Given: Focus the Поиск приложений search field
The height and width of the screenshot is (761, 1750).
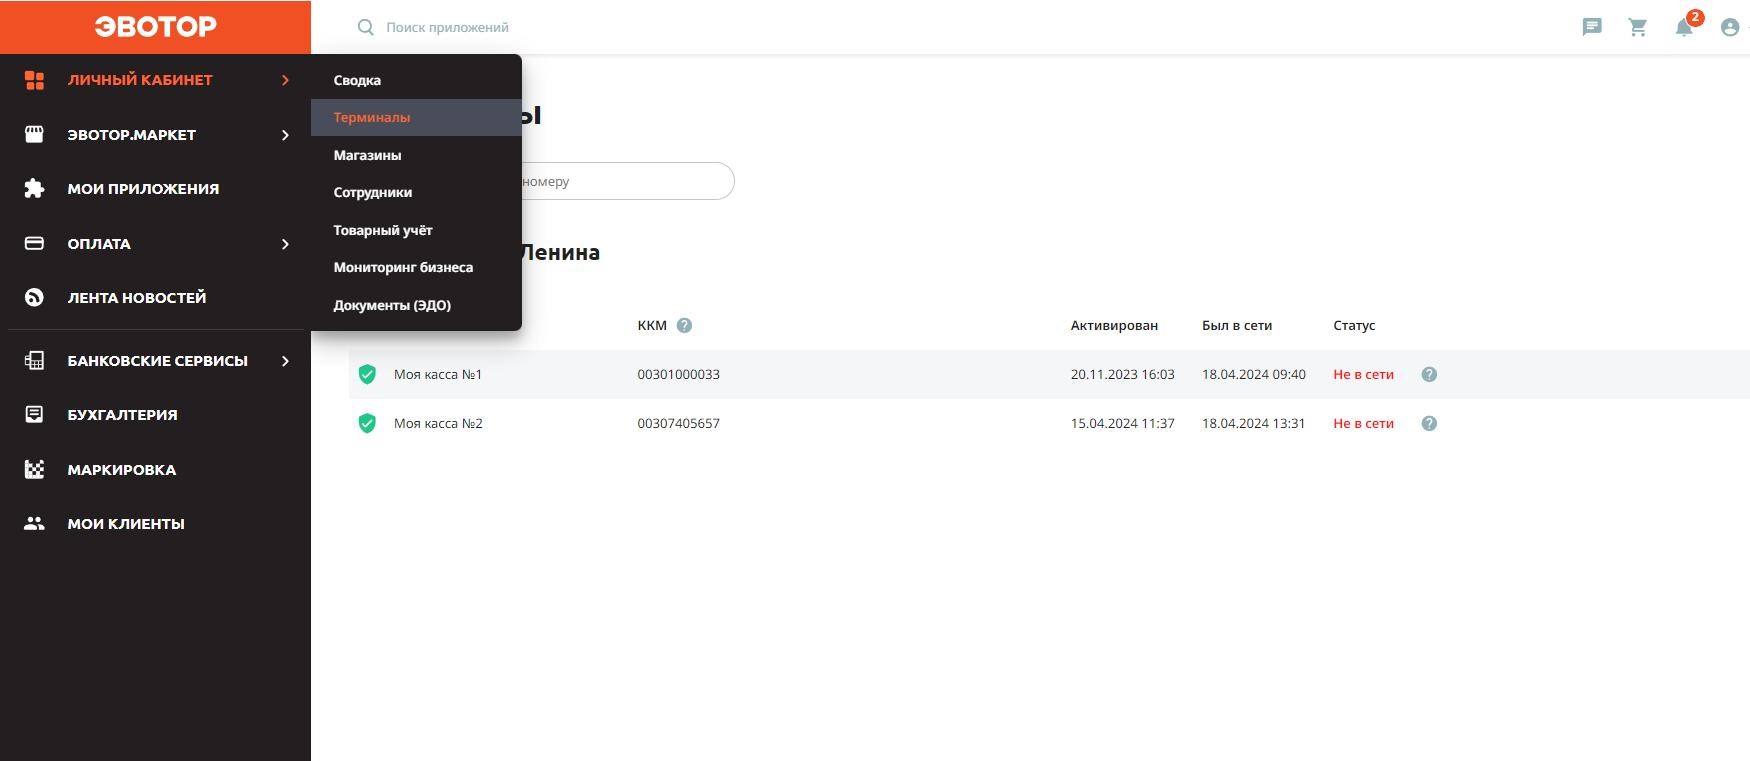Looking at the screenshot, I should click(447, 27).
